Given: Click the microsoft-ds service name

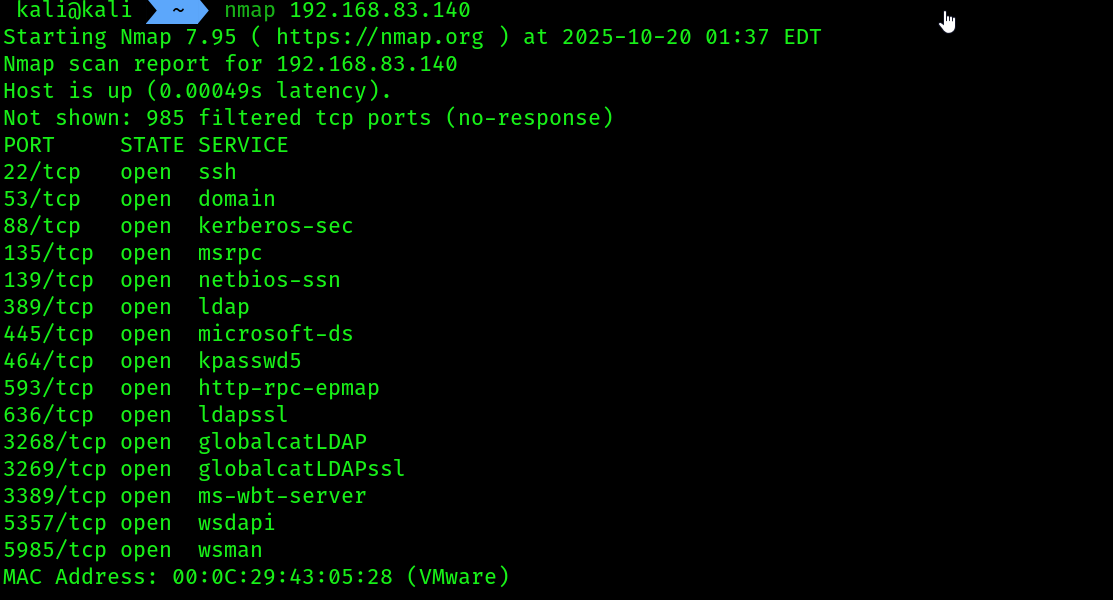Looking at the screenshot, I should (x=275, y=334).
